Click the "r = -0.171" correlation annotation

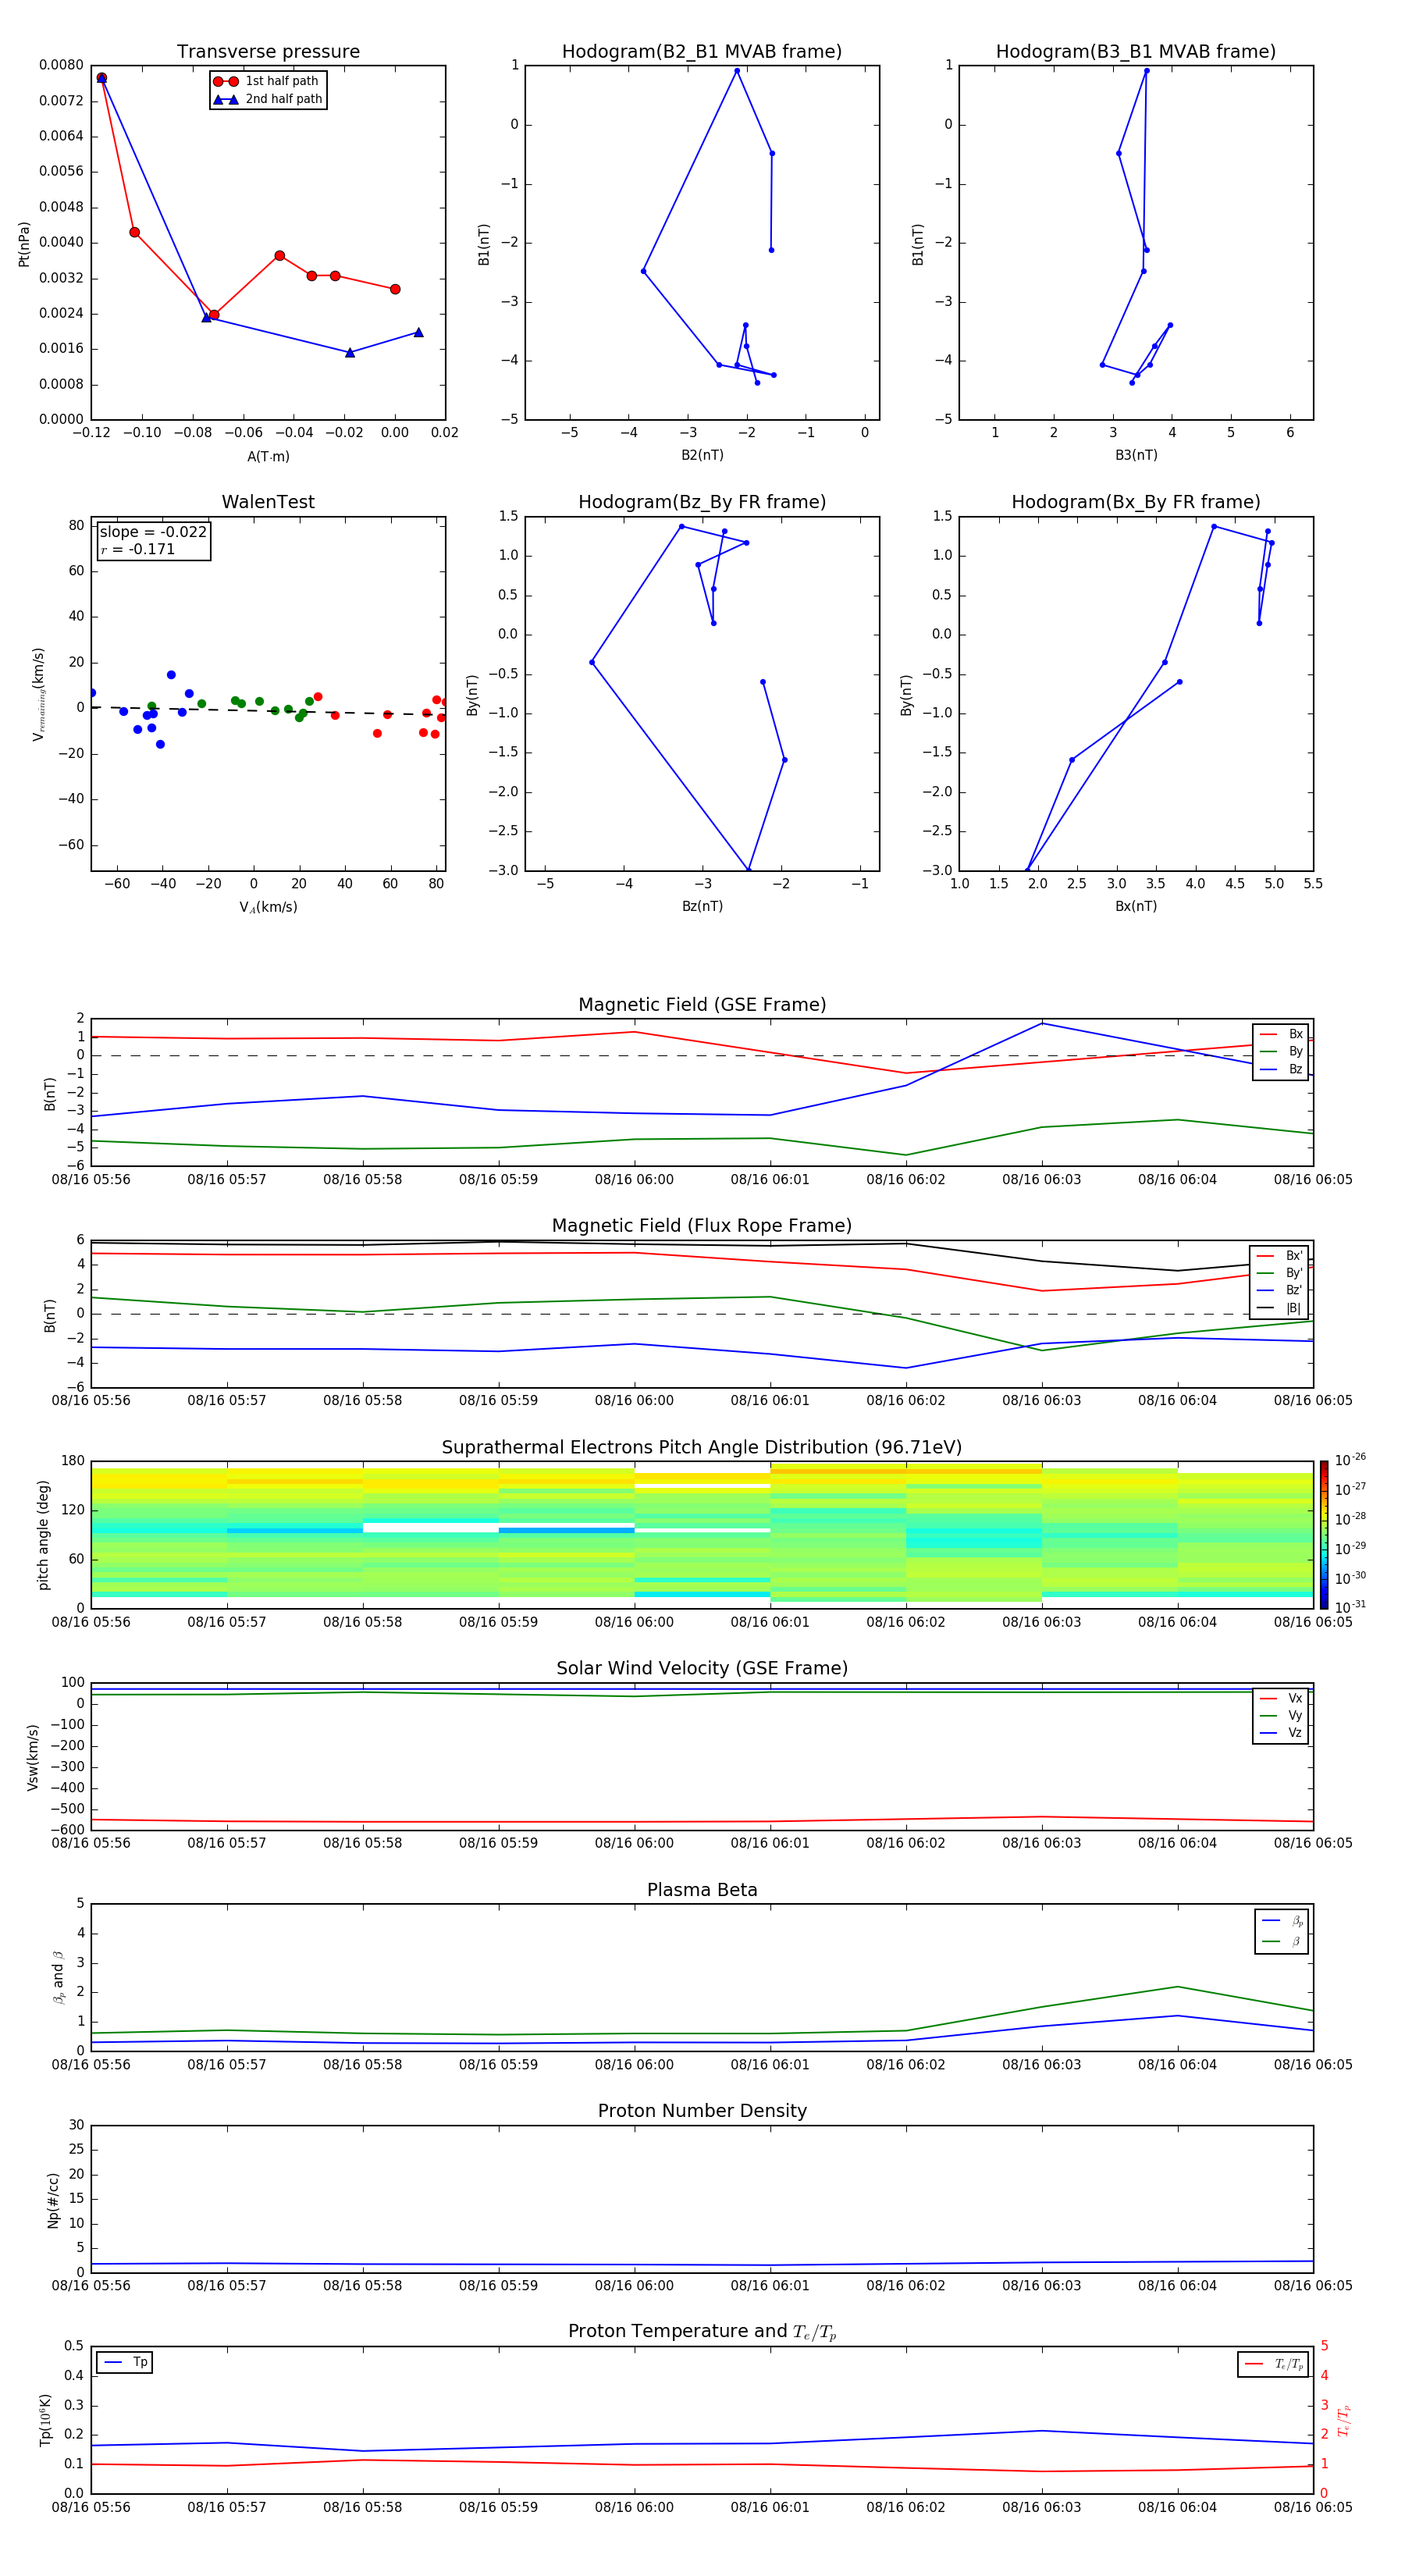coord(138,549)
